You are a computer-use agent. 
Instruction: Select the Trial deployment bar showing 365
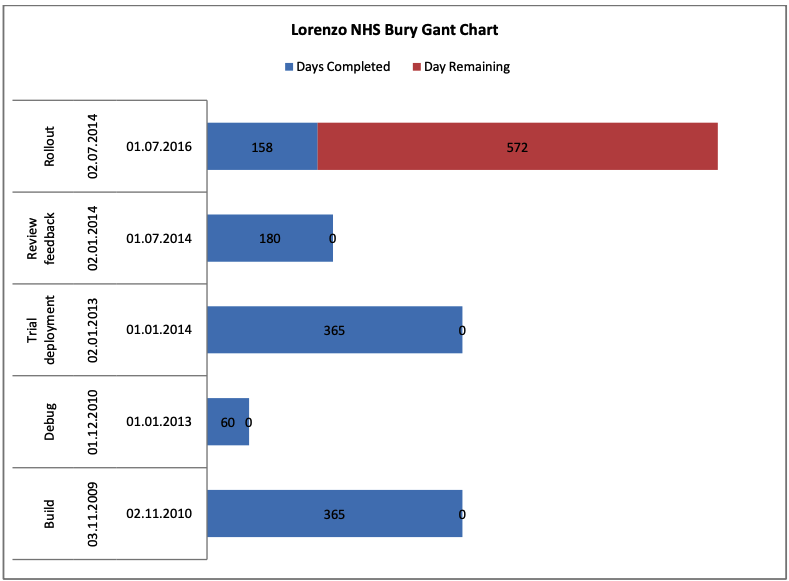click(334, 330)
